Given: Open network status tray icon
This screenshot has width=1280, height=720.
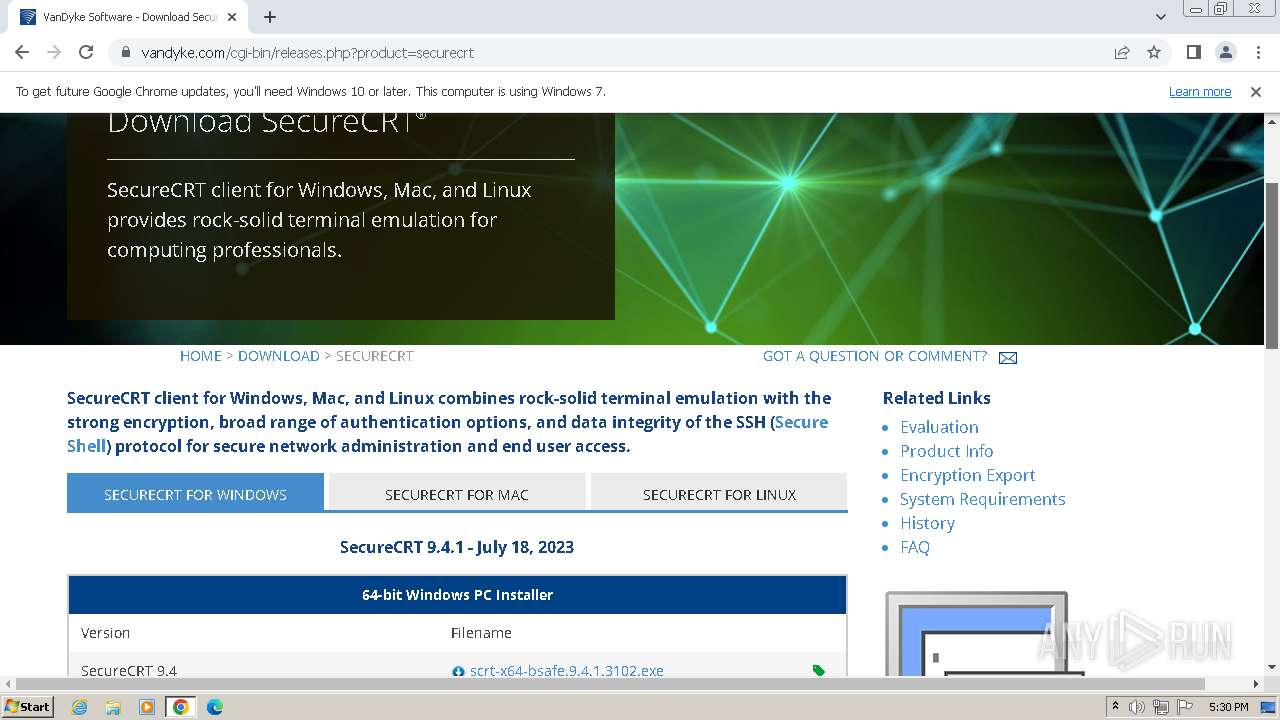Looking at the screenshot, I should [1160, 707].
